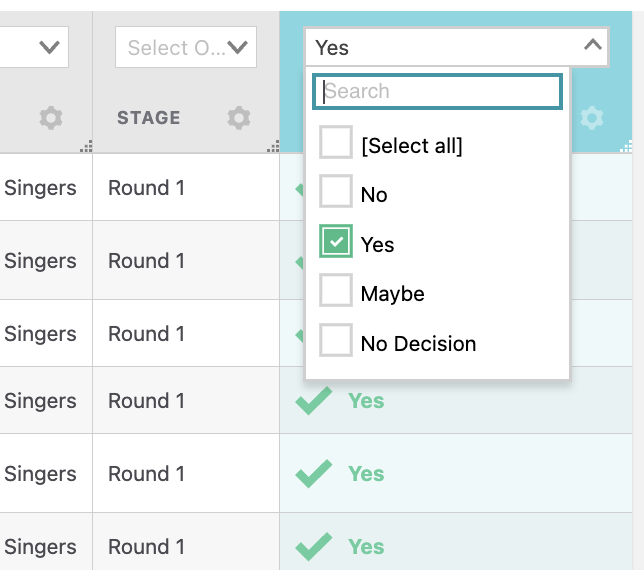644x570 pixels.
Task: Click the resize handle of the leftmost column
Action: [86, 147]
